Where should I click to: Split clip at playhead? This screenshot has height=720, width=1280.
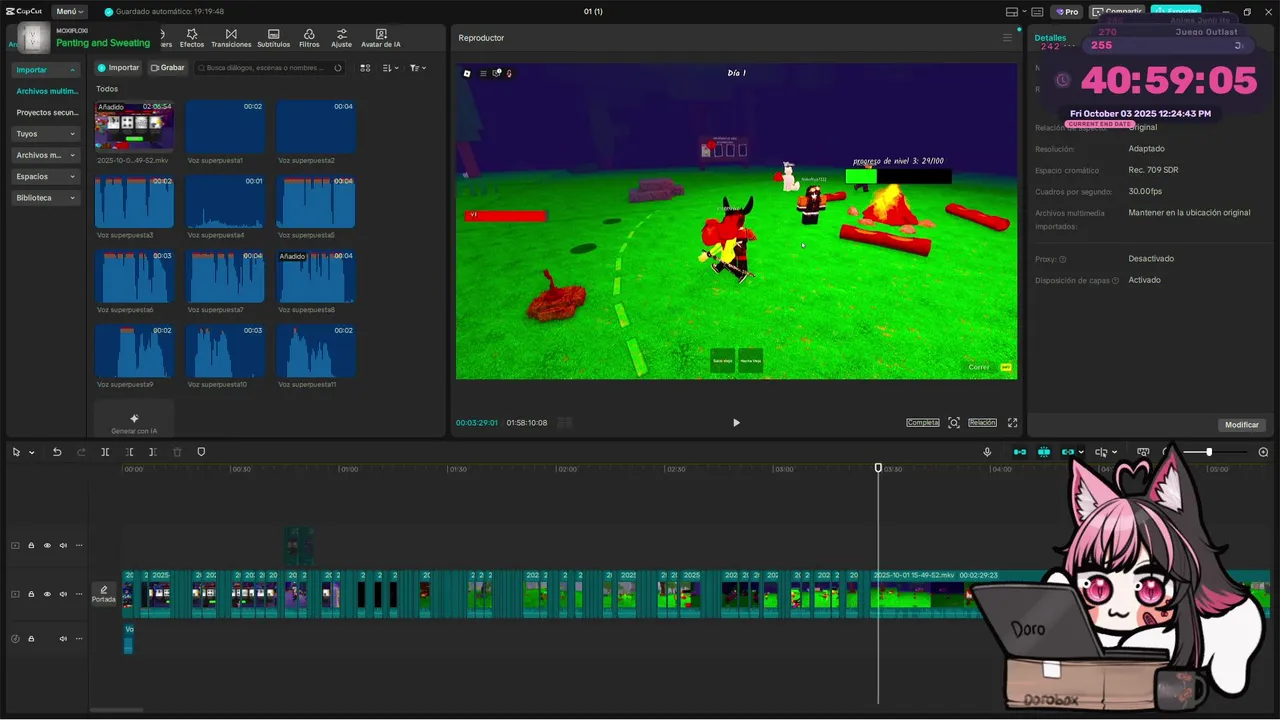coord(105,452)
